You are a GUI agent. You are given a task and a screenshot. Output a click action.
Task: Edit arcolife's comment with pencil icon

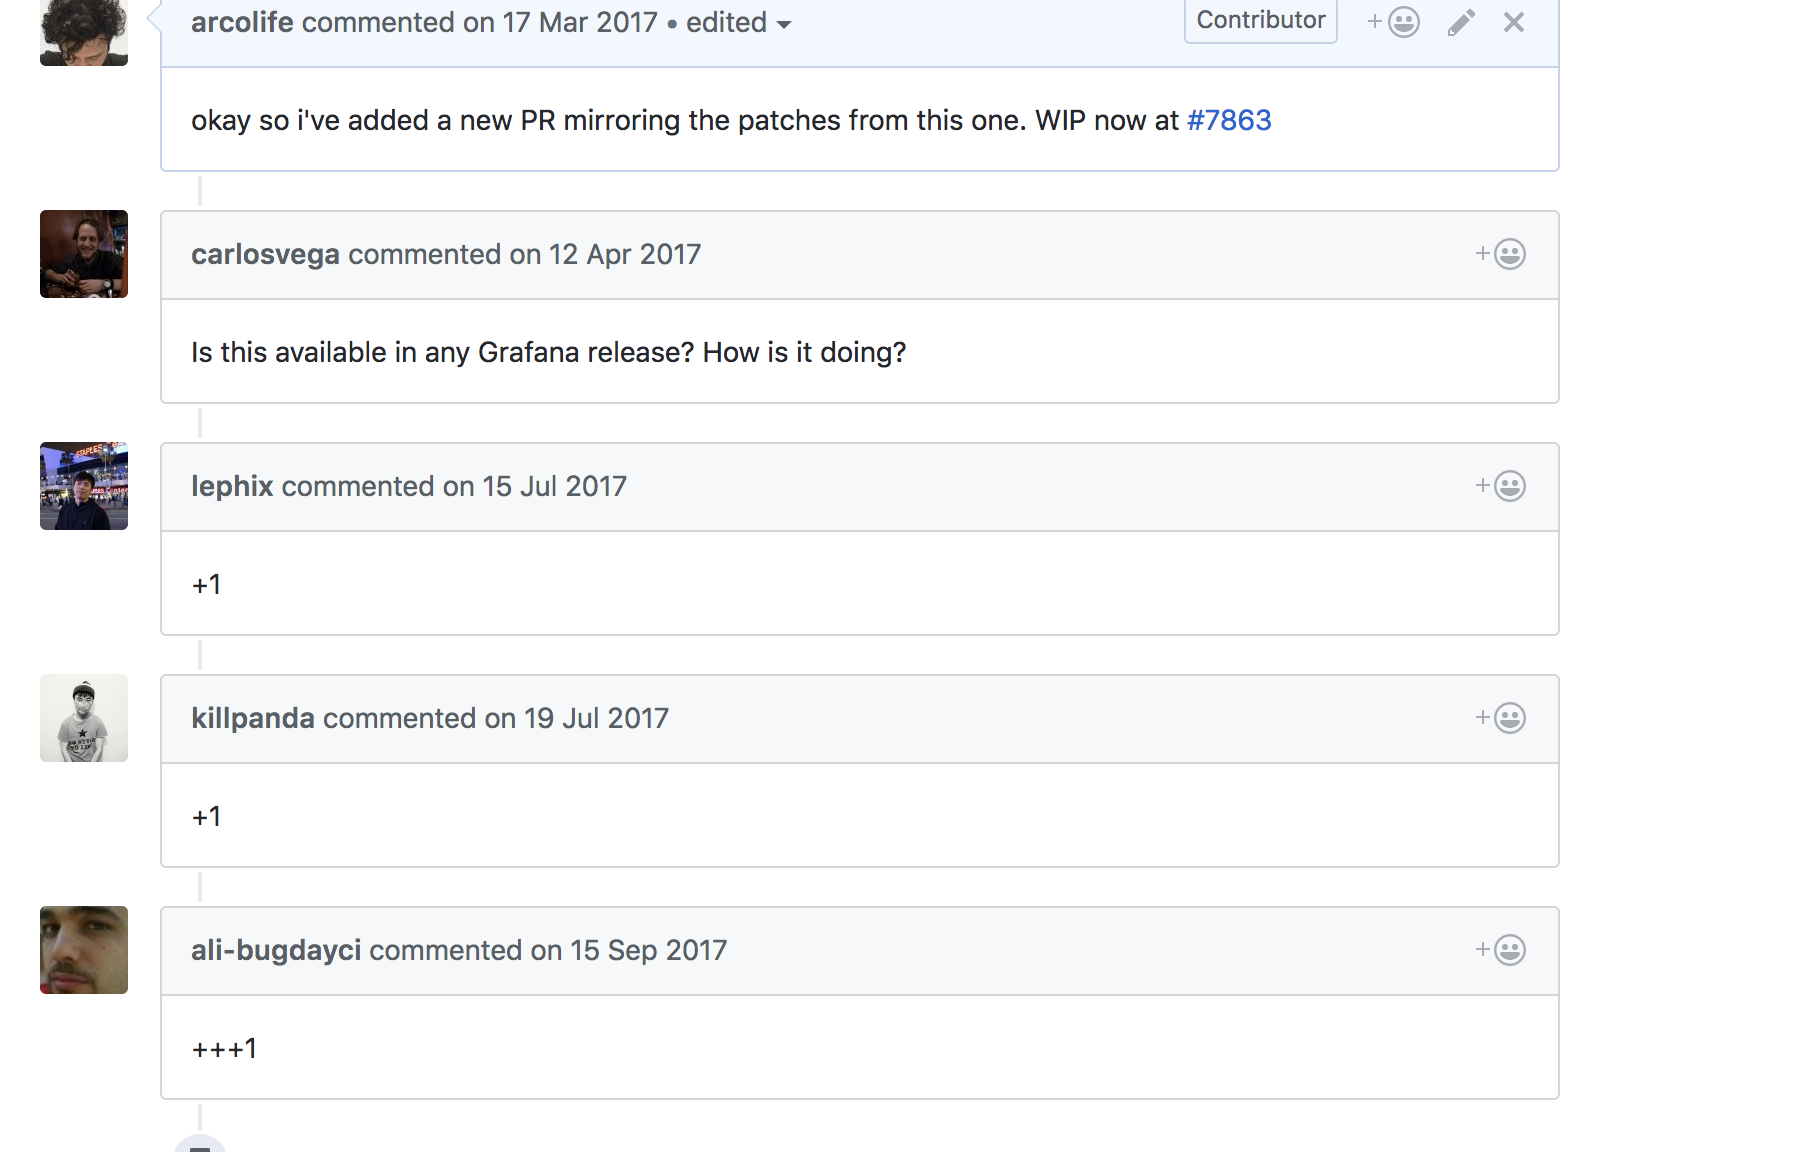1461,22
